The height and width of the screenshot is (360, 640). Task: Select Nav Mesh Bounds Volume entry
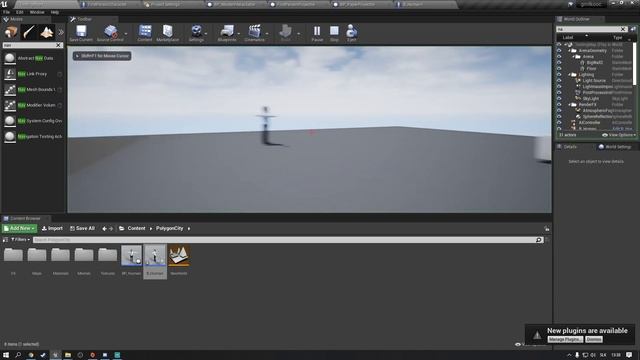click(x=33, y=89)
